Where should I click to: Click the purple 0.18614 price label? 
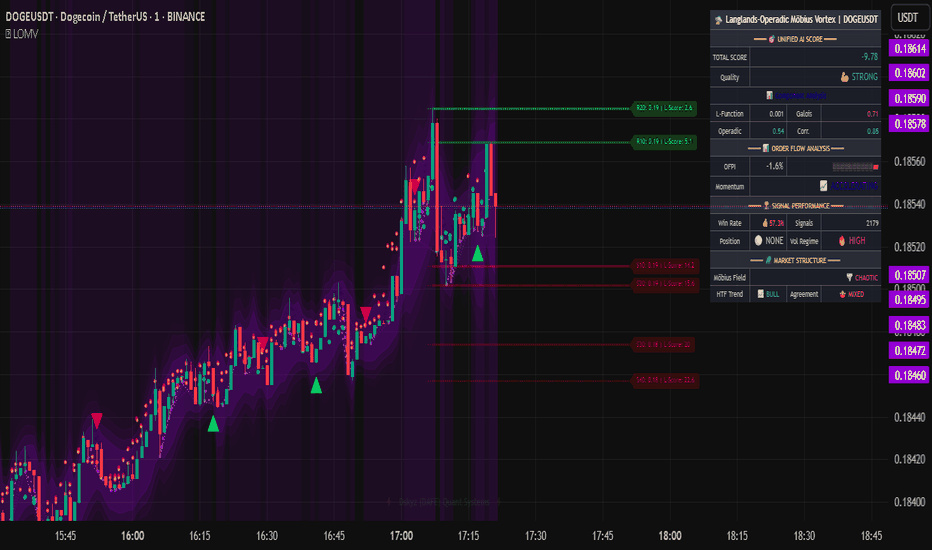pos(909,48)
